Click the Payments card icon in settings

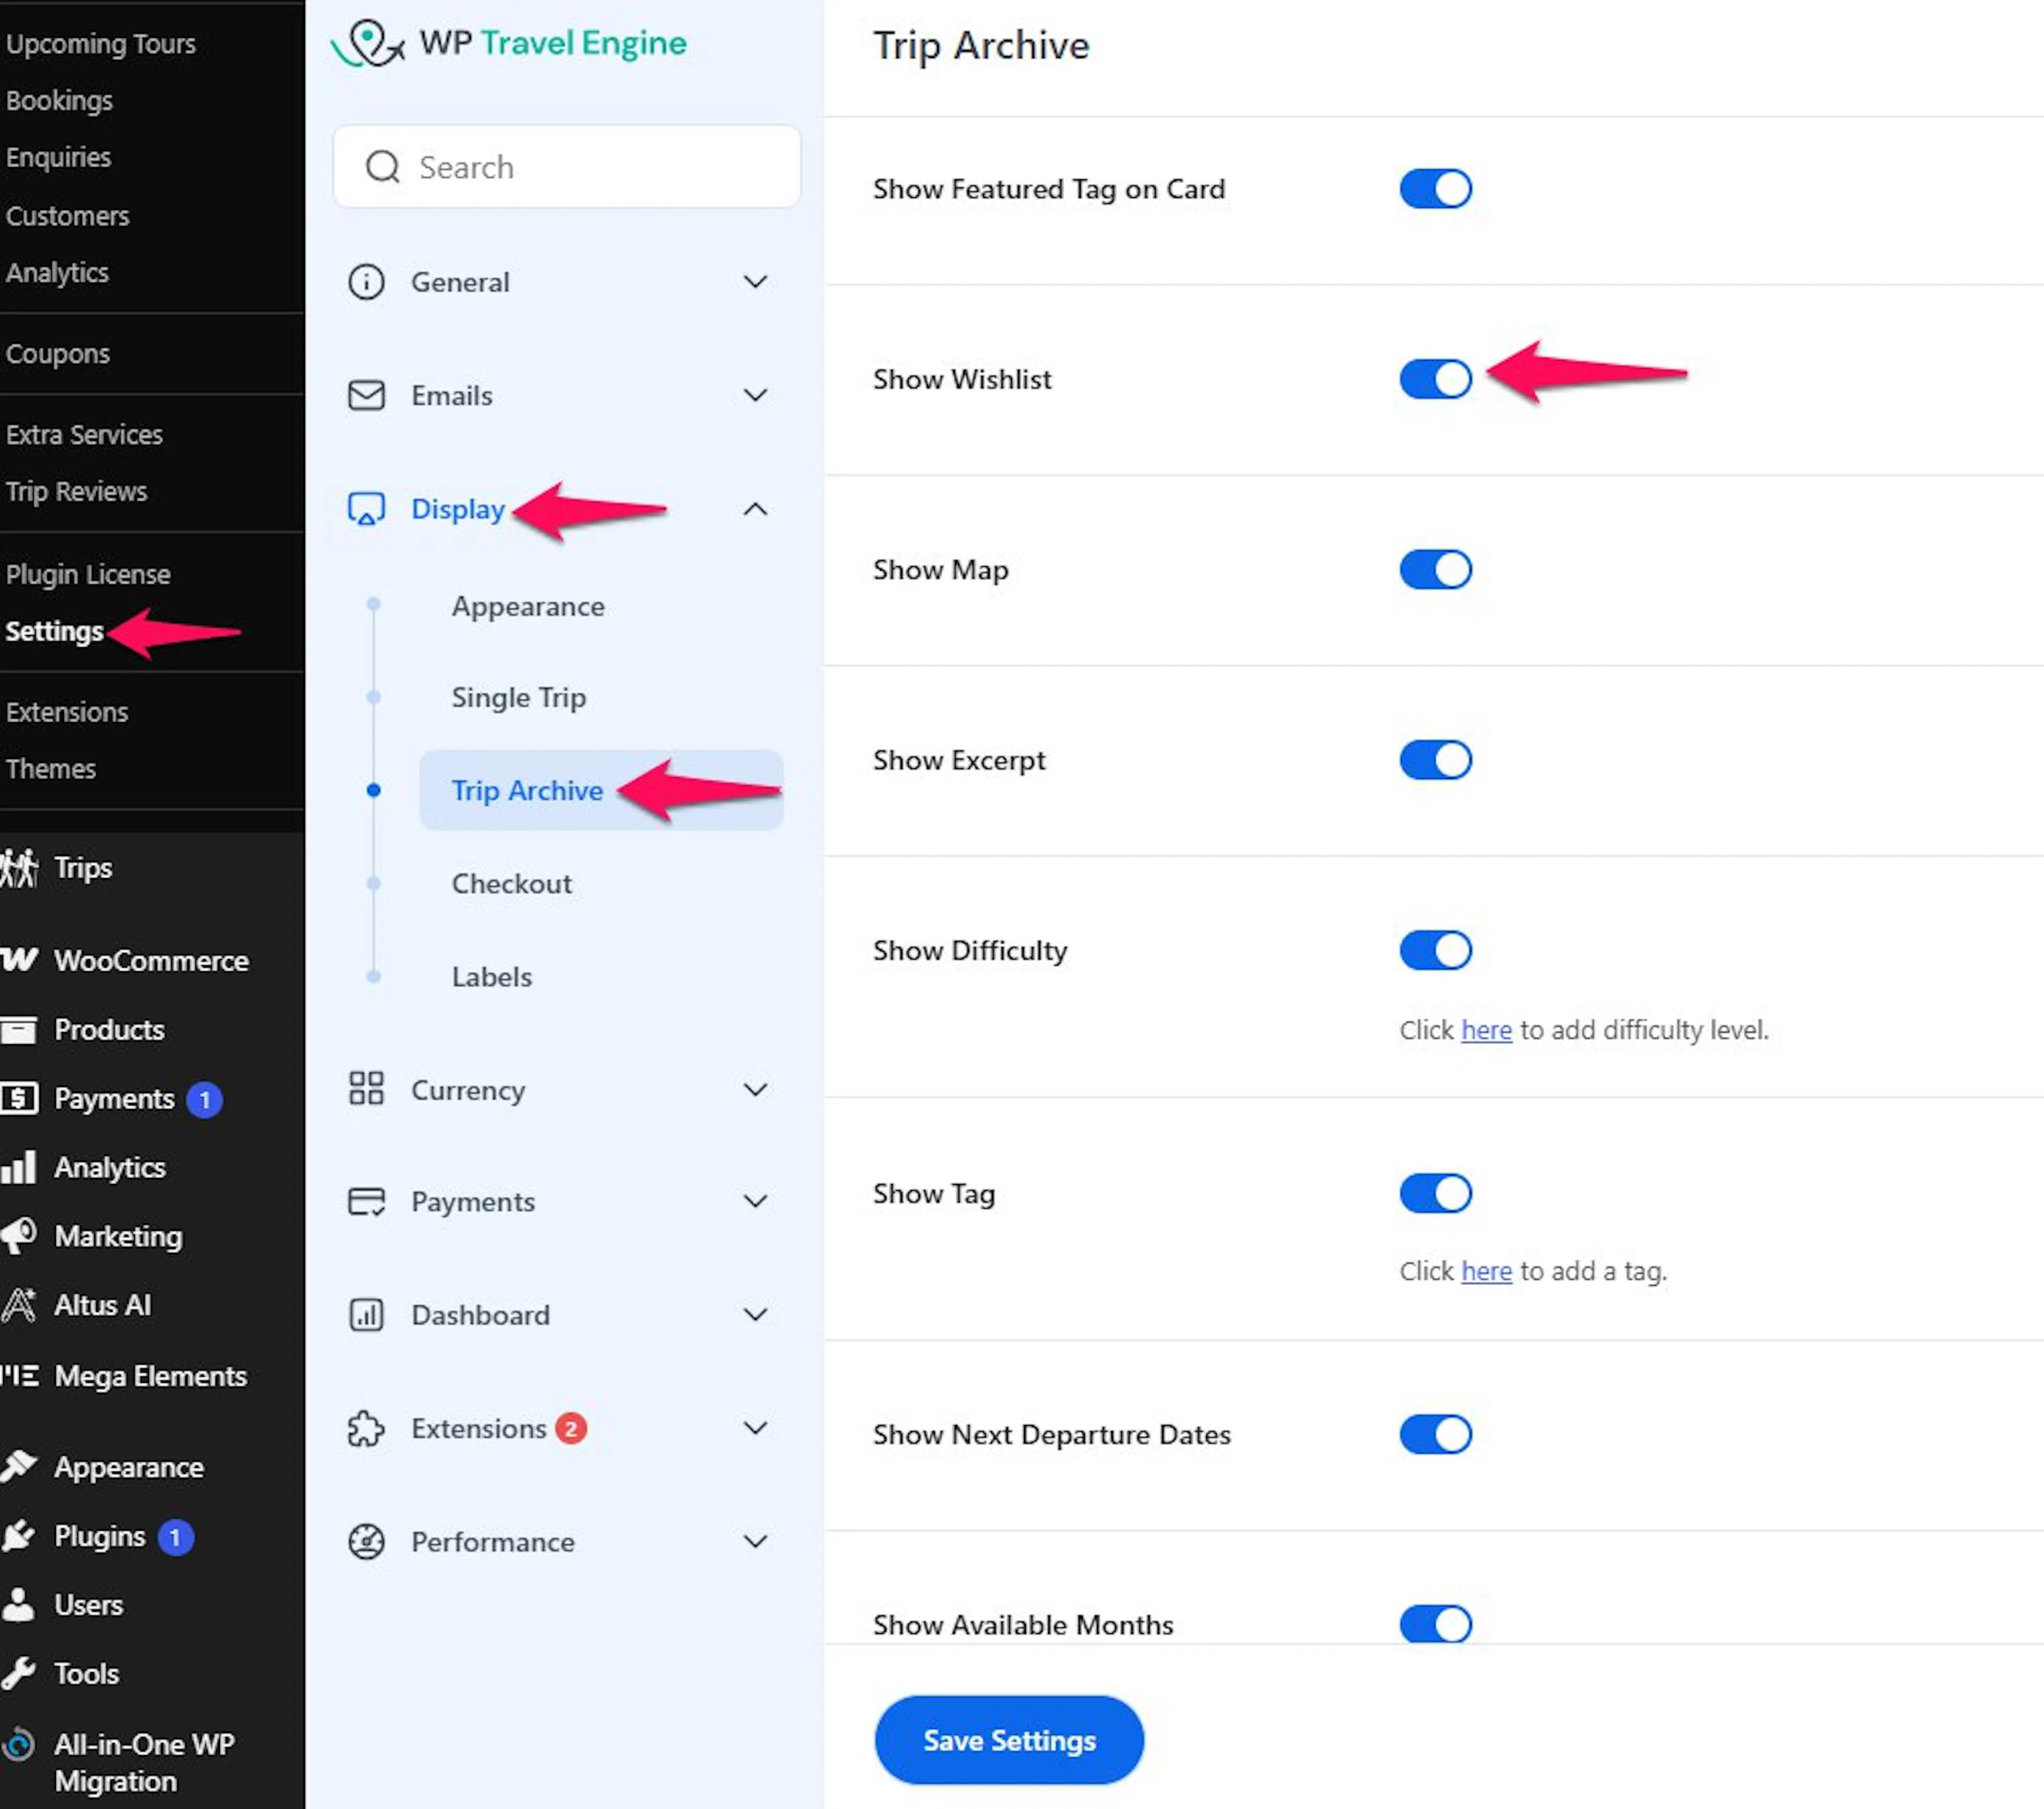coord(366,1201)
